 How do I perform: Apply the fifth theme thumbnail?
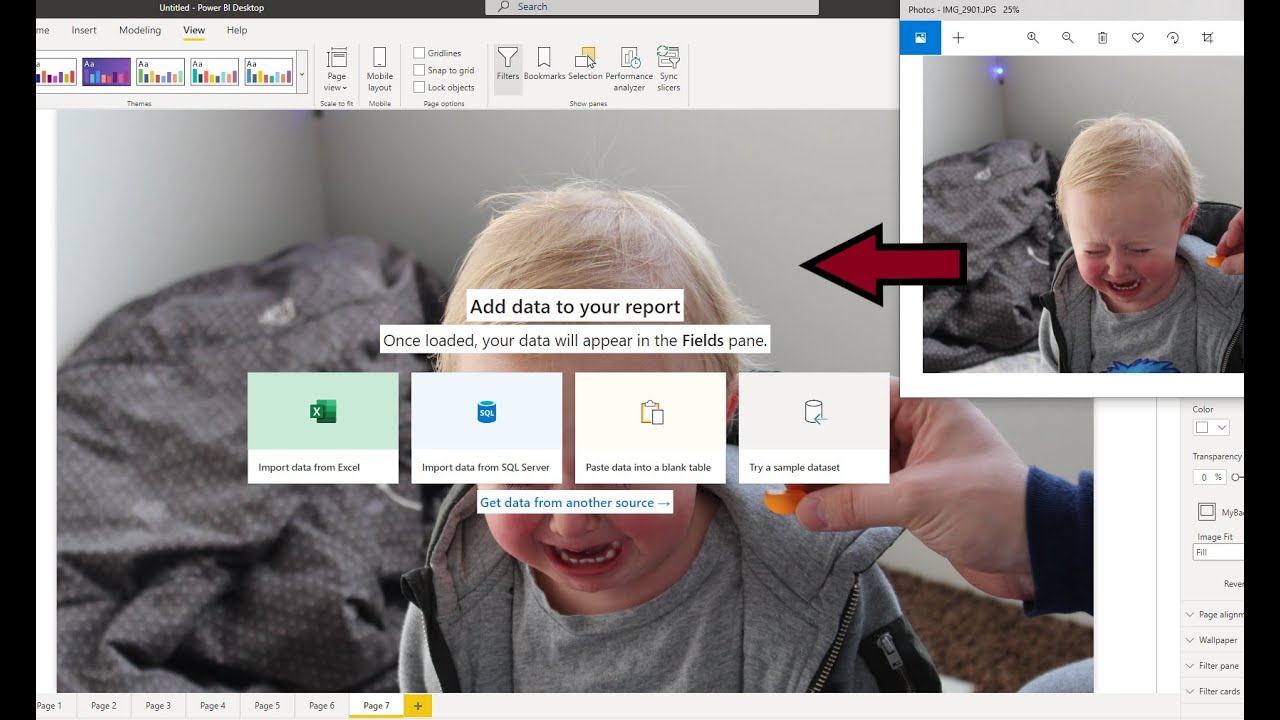[268, 72]
